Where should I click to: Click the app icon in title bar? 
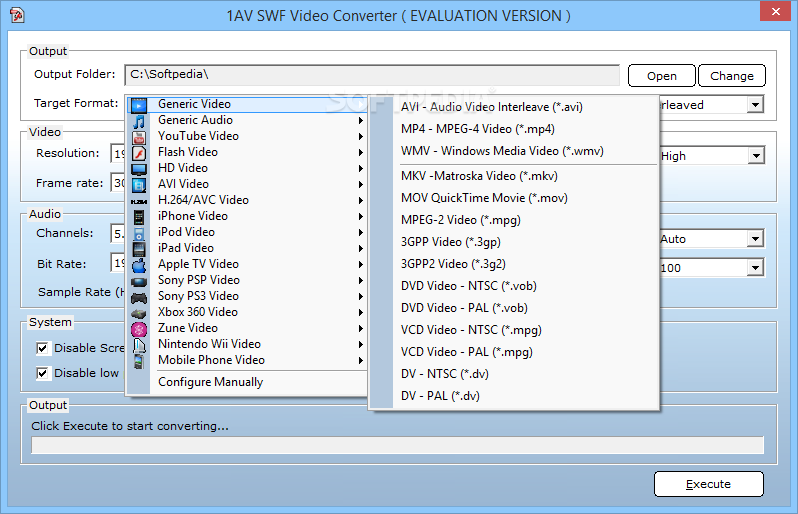[17, 15]
